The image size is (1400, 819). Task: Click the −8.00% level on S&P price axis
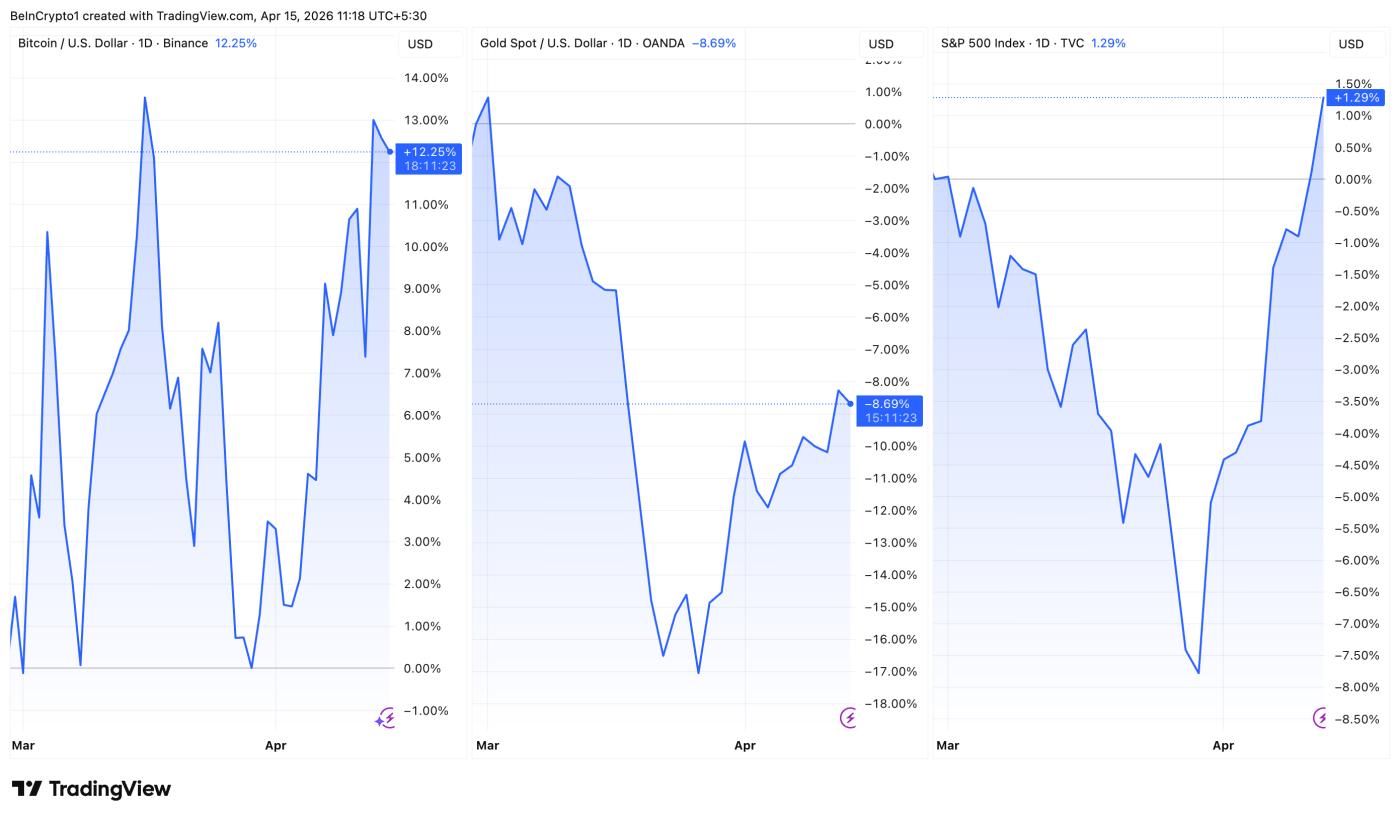coord(1357,687)
